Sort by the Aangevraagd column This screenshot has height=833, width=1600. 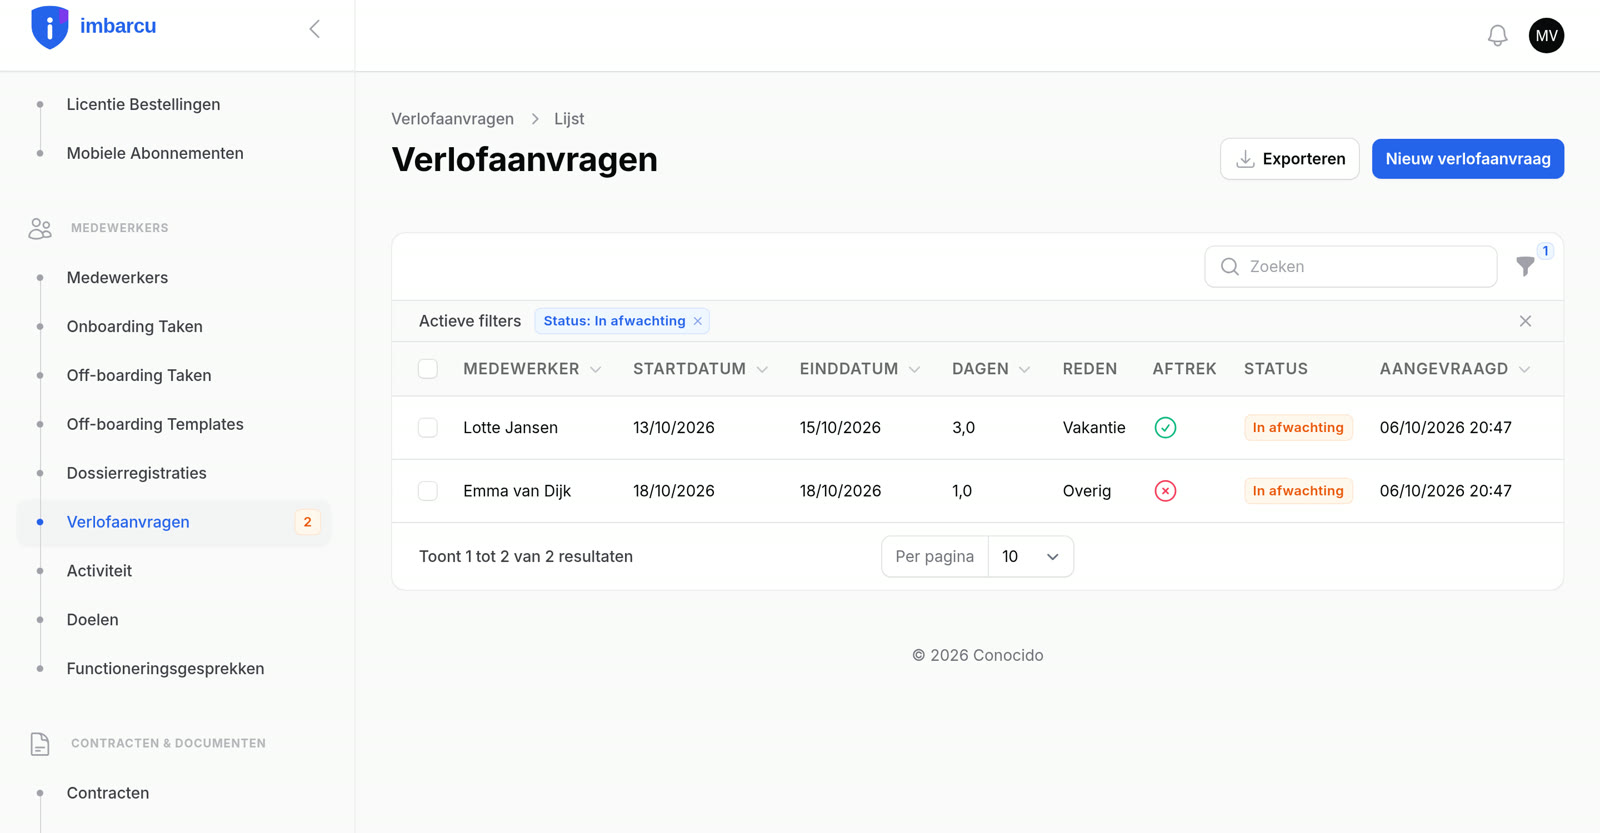click(x=1455, y=369)
